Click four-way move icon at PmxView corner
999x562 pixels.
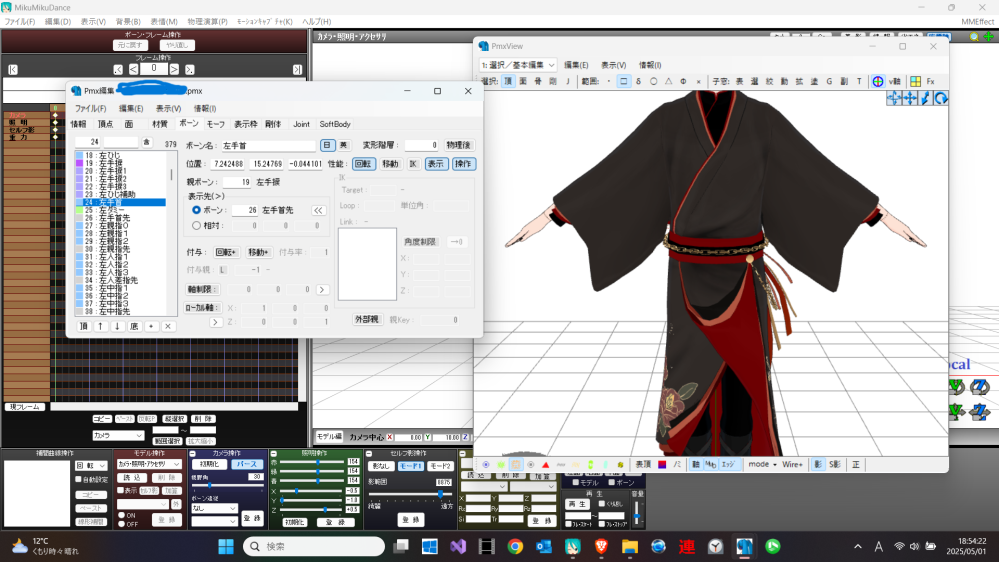[910, 98]
